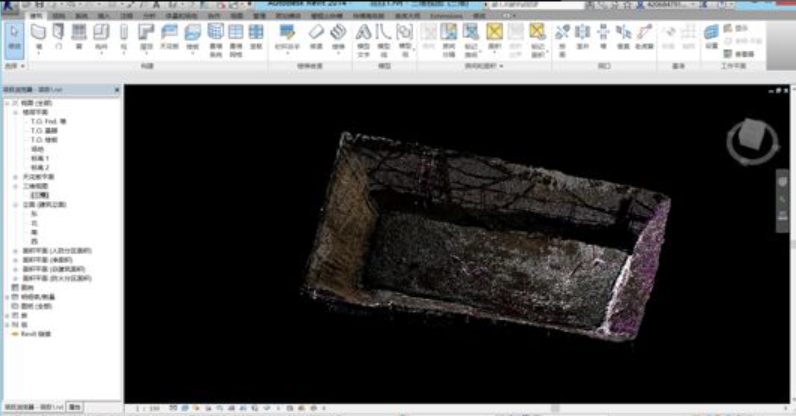Open the 标高 2 floor plan view
The image size is (796, 416).
[x=40, y=168]
